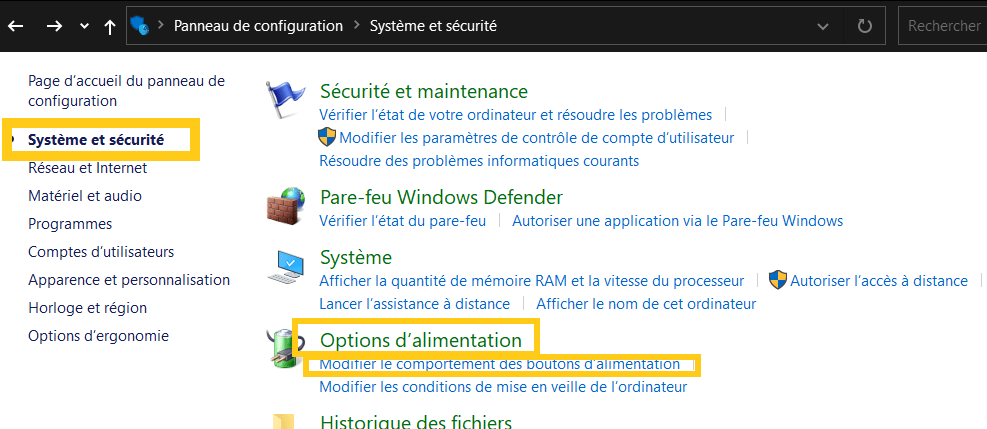The image size is (987, 429).
Task: Open the recent locations dropdown arrow
Action: click(84, 26)
